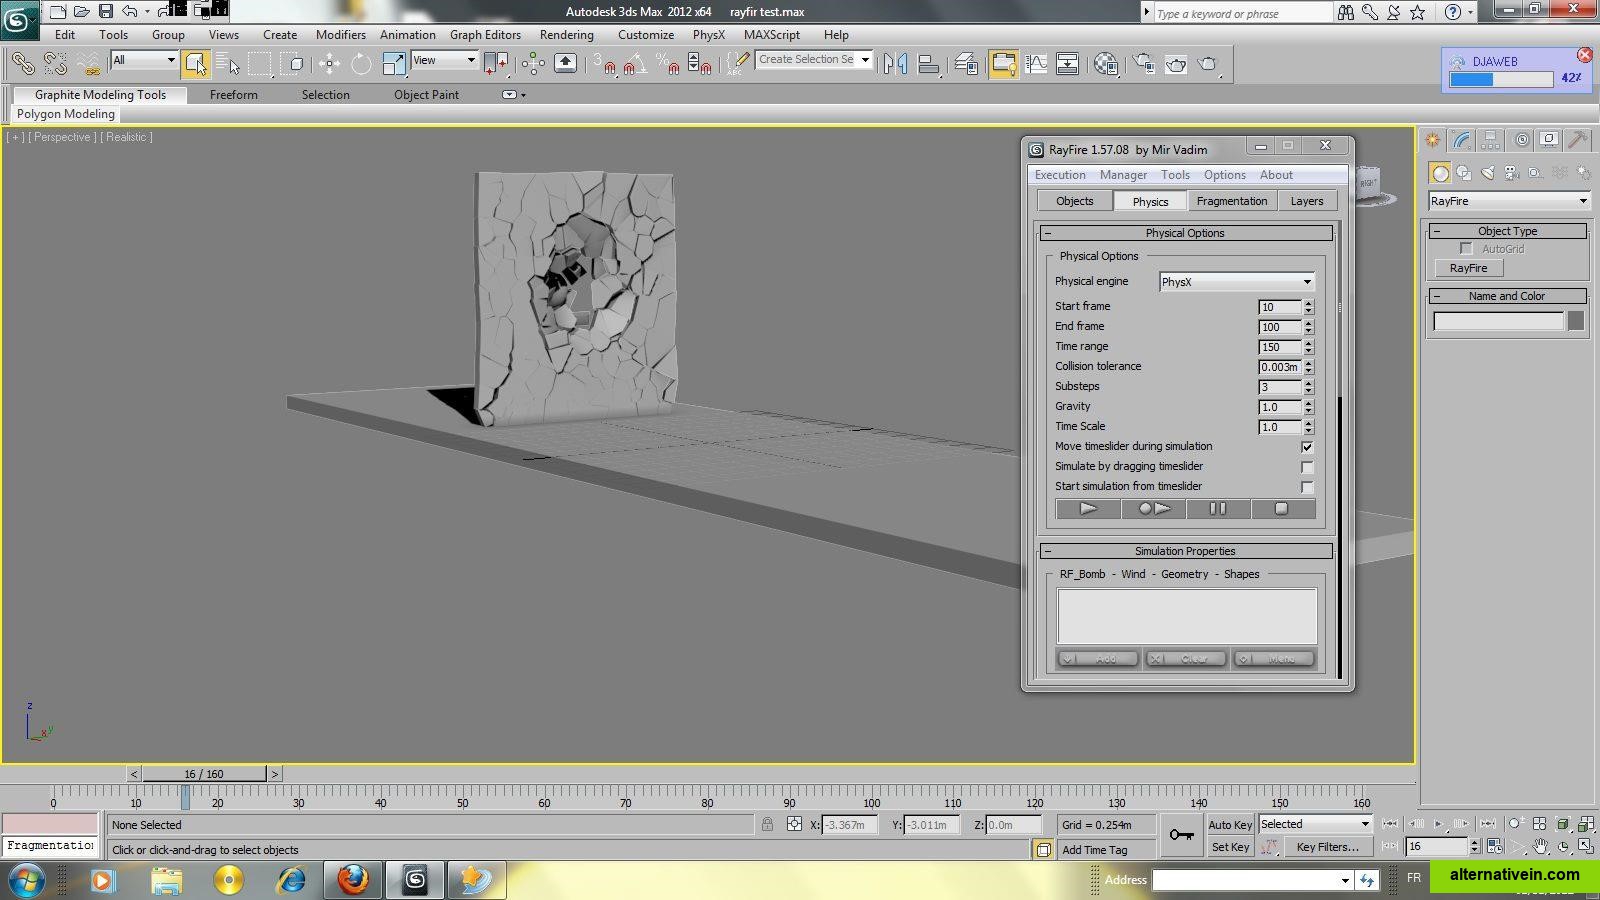
Task: Click Pan View hand icon
Action: point(1540,846)
